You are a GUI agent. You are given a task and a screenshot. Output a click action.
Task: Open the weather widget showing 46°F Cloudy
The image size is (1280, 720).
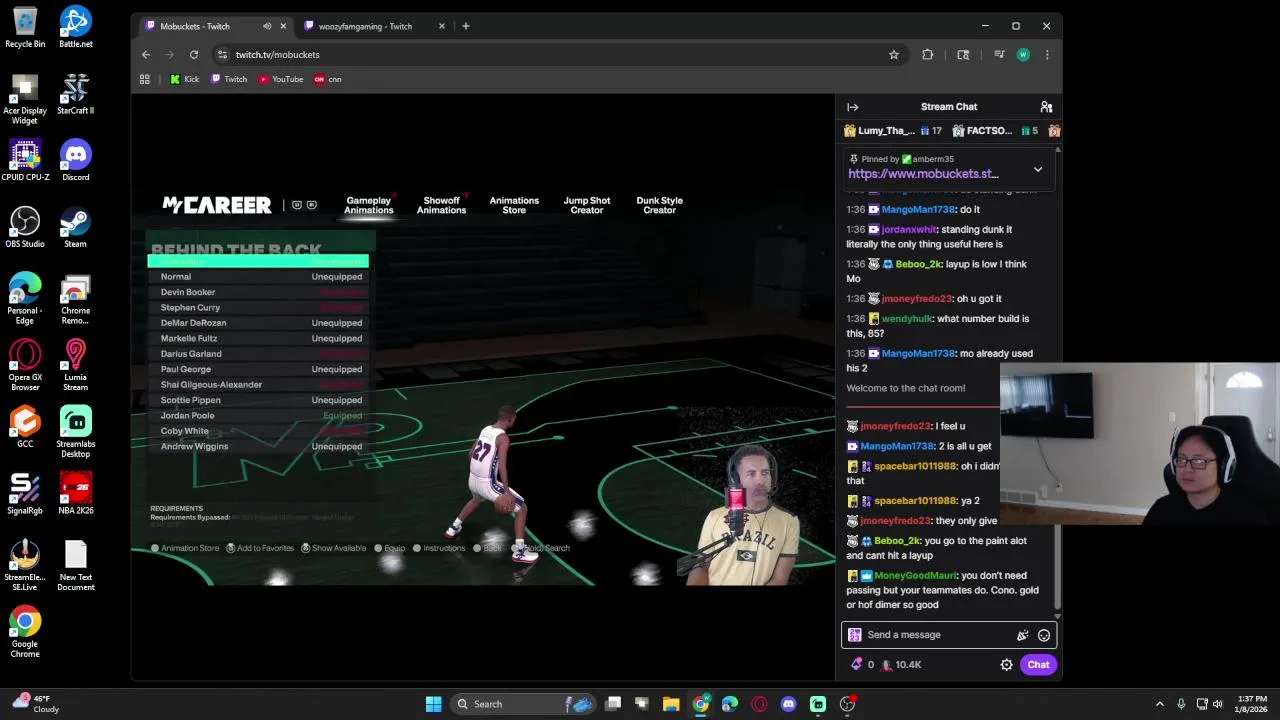37,704
